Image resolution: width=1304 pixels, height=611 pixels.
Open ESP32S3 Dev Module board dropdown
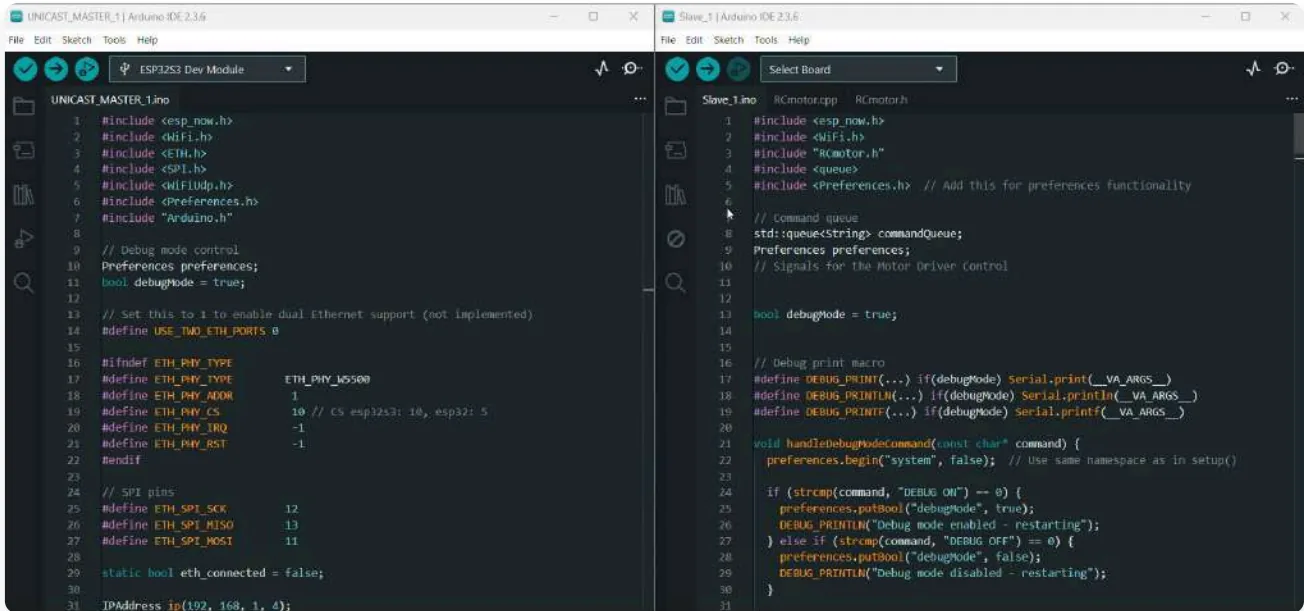[x=207, y=69]
